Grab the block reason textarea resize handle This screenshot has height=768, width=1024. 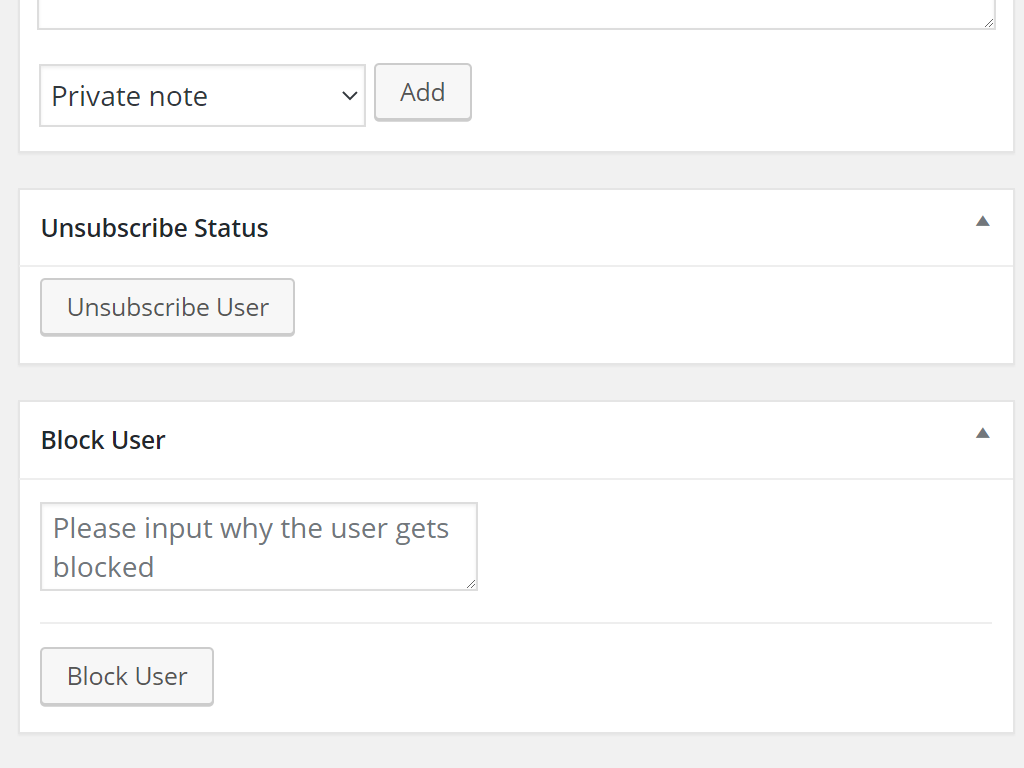(471, 584)
